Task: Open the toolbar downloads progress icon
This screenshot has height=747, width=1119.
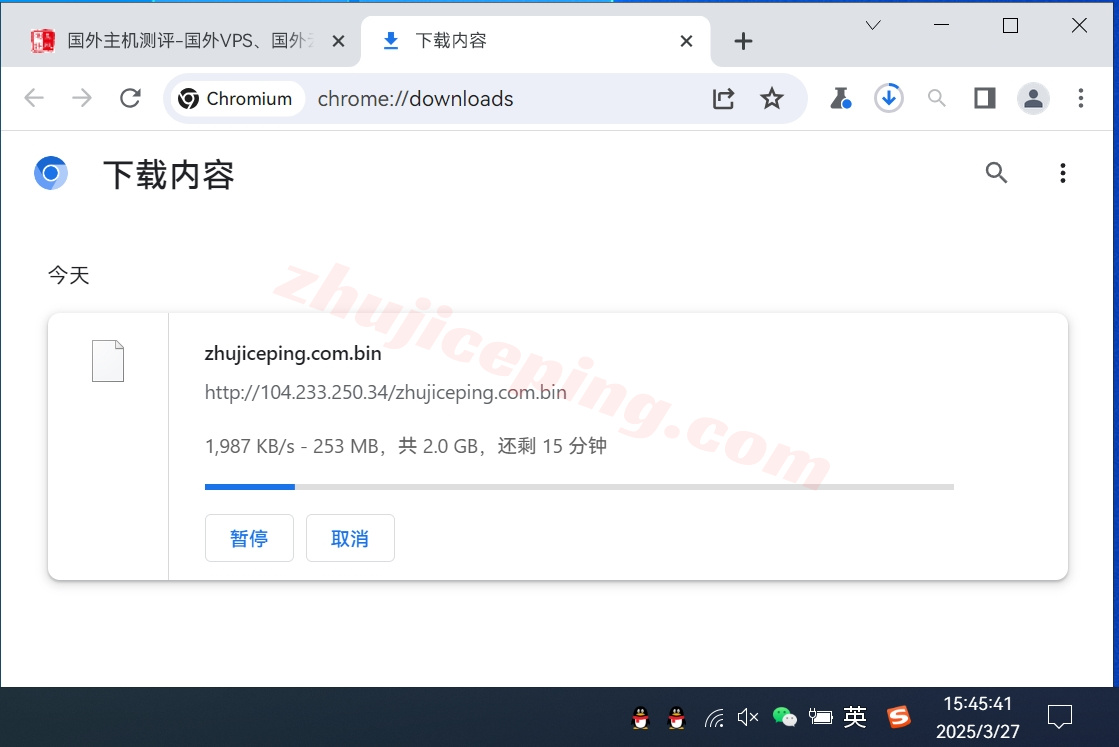Action: coord(888,98)
